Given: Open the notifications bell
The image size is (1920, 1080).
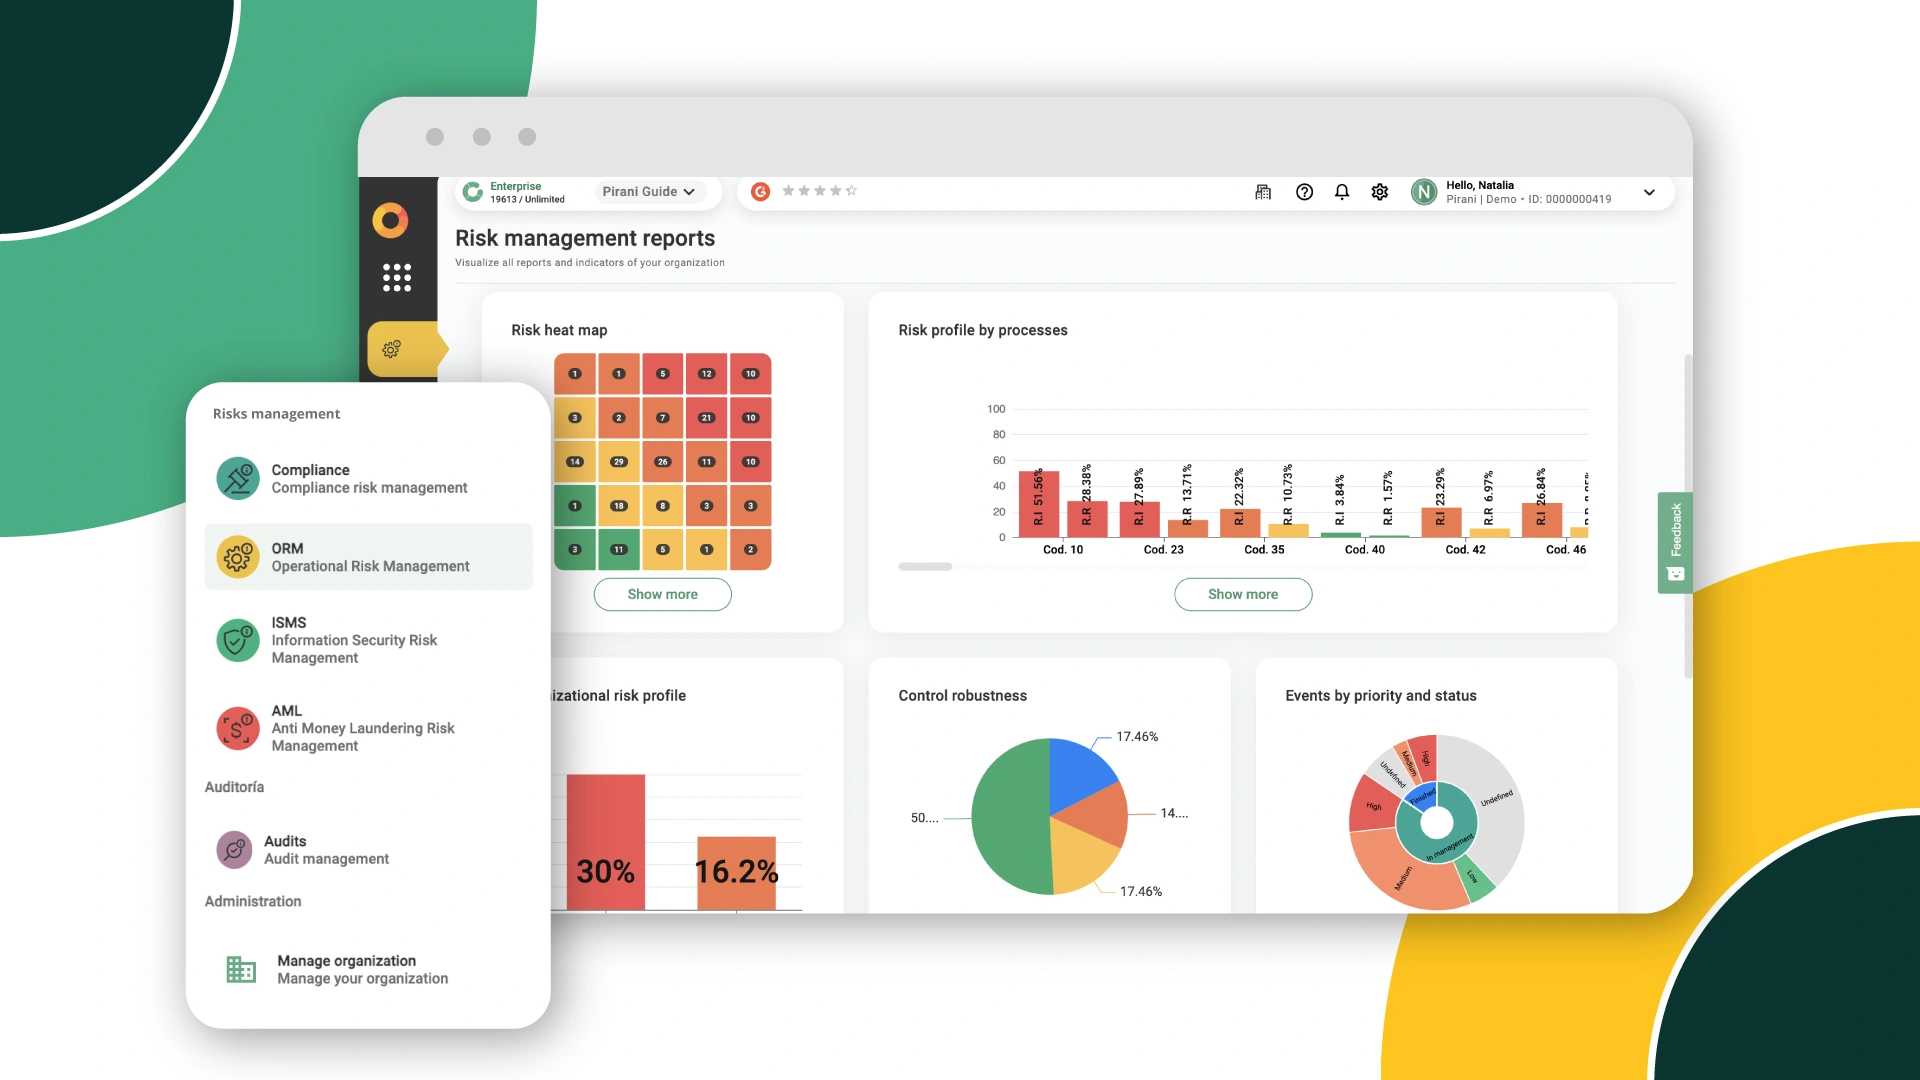Looking at the screenshot, I should point(1342,192).
